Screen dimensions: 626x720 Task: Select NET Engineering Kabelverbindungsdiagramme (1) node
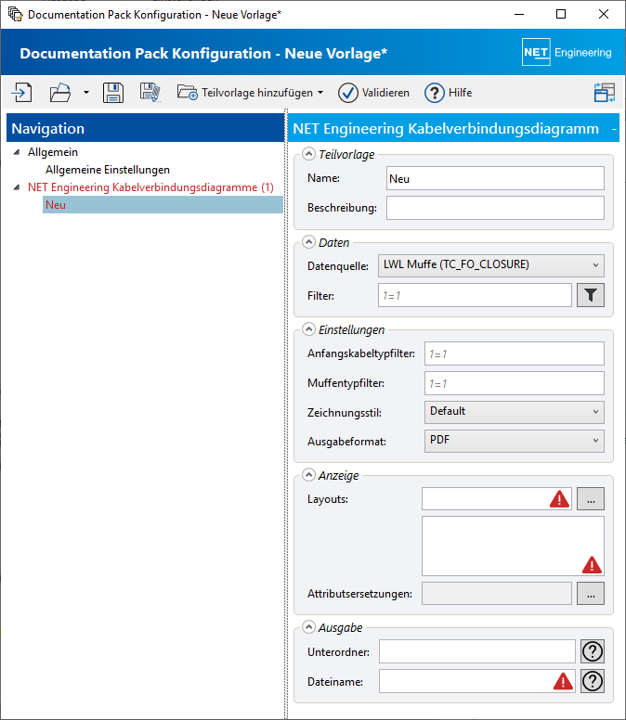pyautogui.click(x=151, y=187)
